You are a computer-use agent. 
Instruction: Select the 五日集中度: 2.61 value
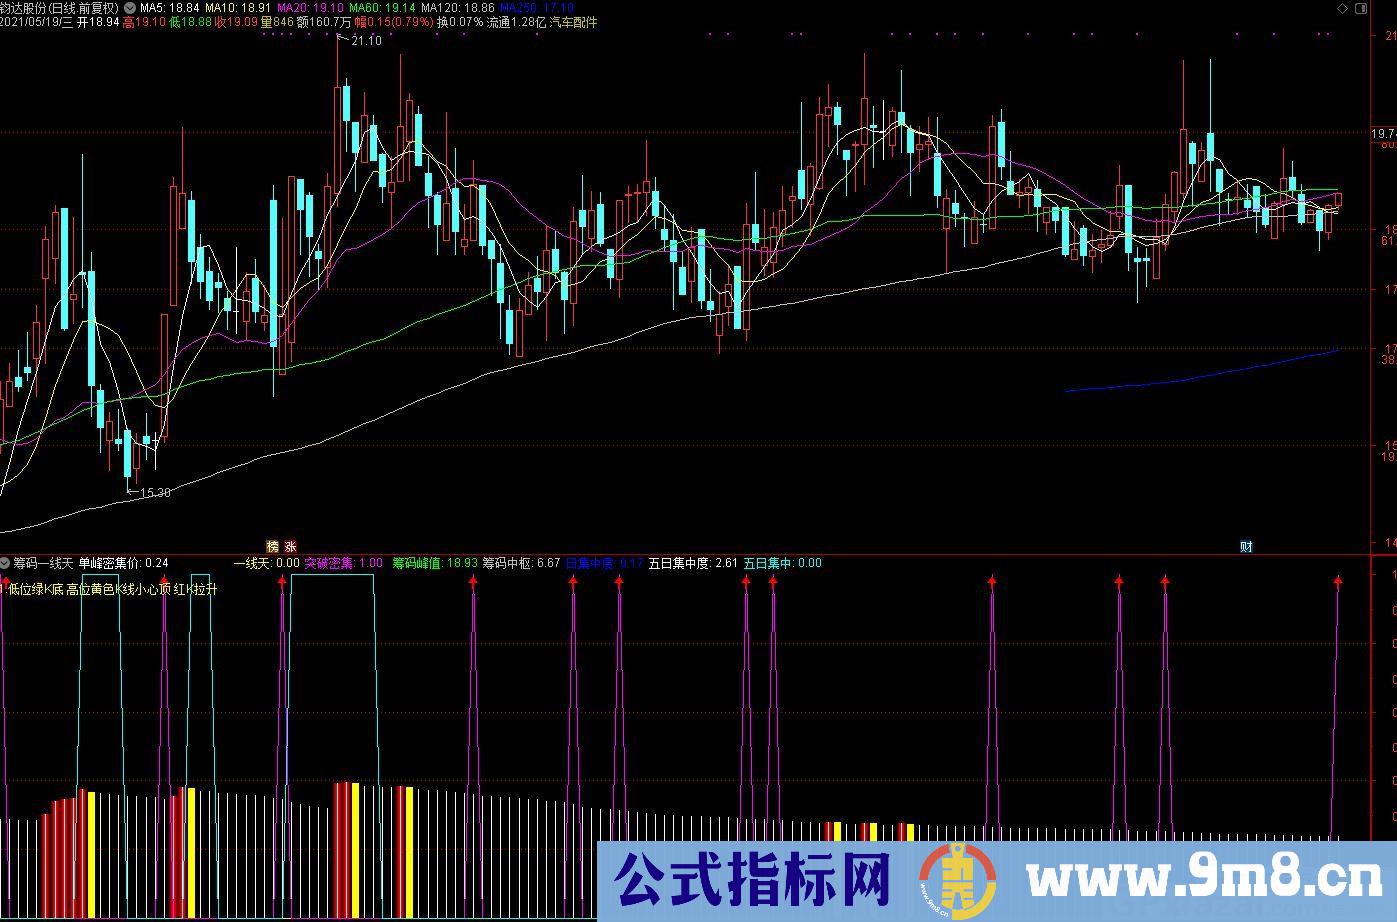[693, 563]
